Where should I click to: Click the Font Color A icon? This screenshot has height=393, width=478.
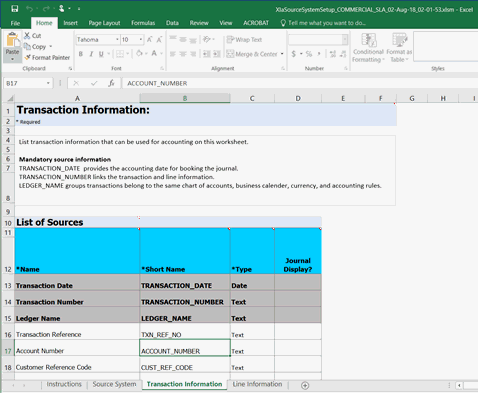pos(154,53)
